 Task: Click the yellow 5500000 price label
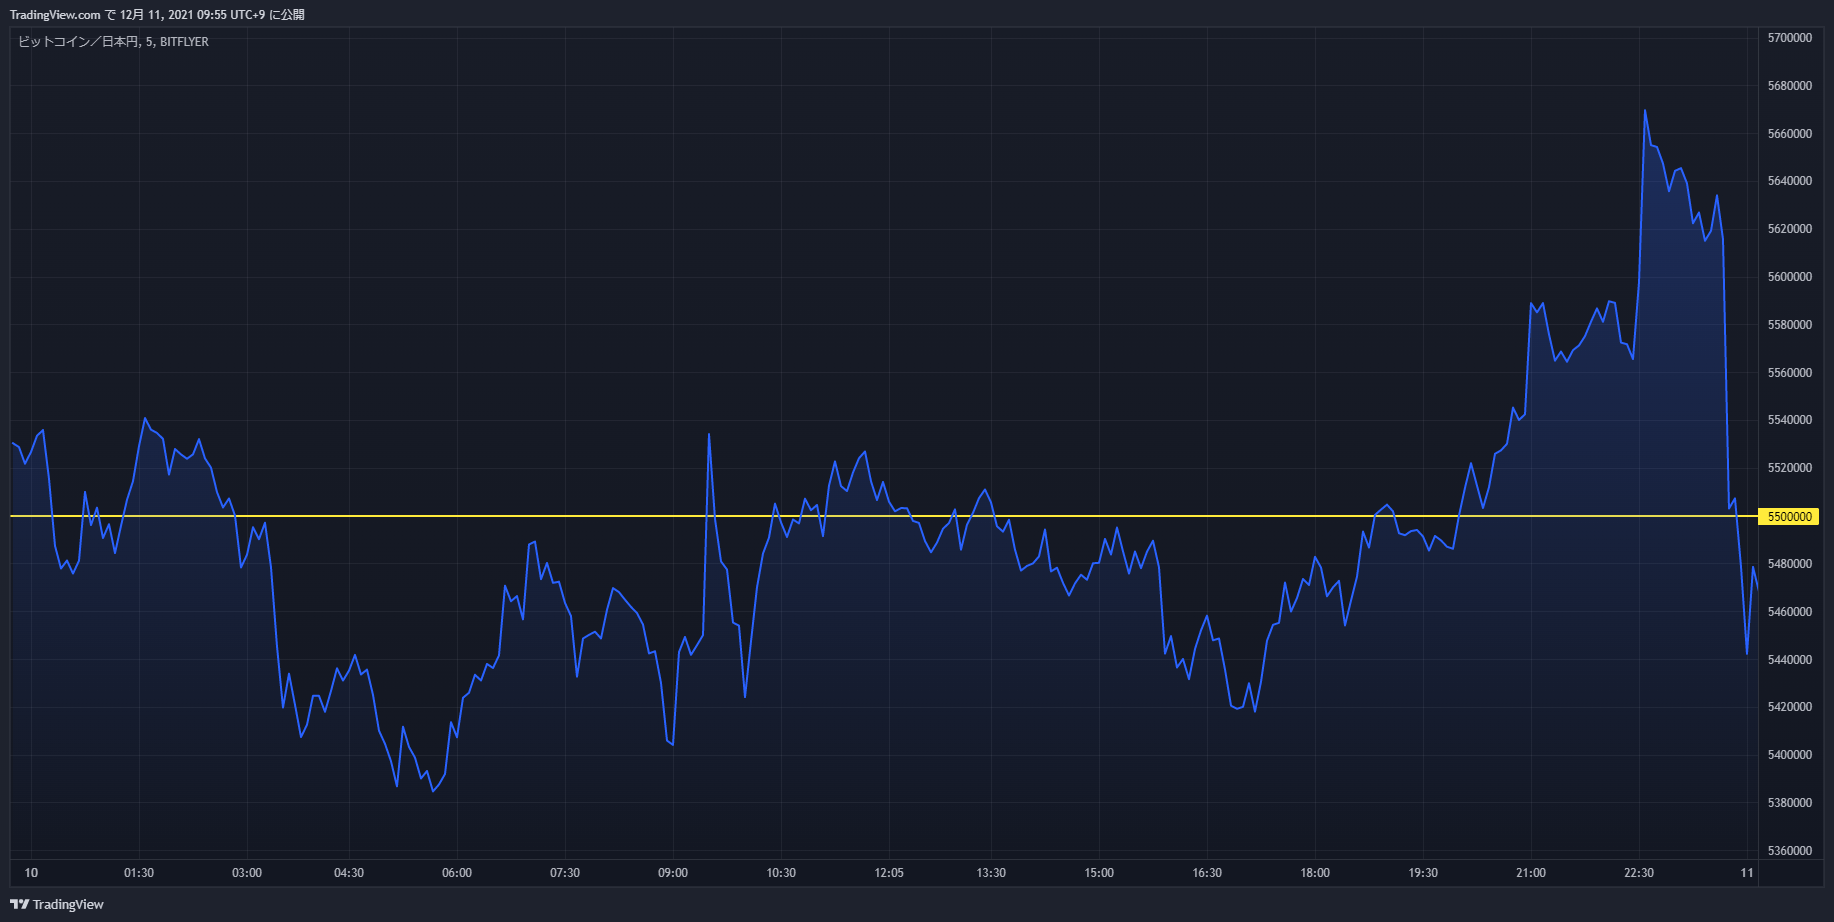(x=1789, y=516)
